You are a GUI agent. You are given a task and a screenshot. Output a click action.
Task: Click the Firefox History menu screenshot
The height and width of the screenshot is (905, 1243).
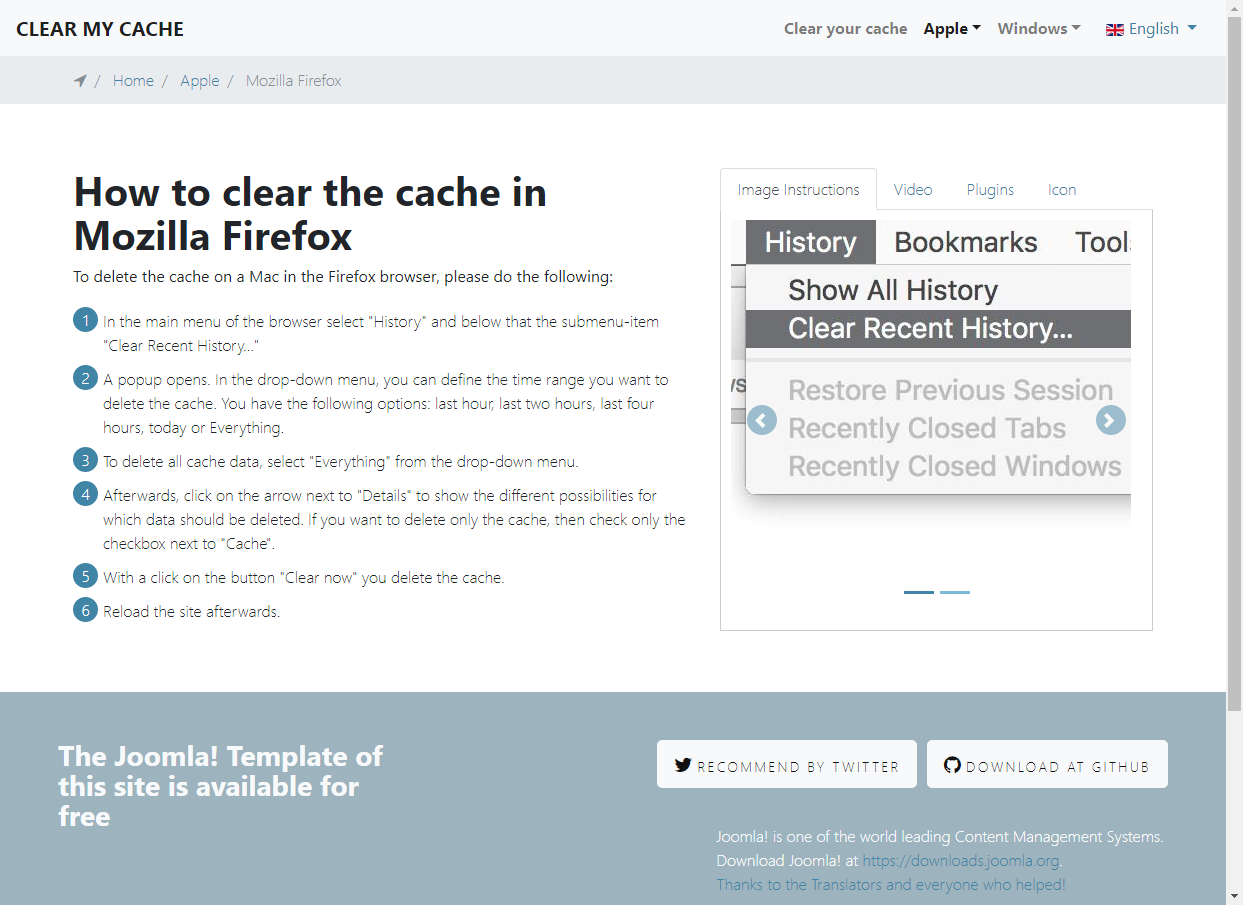tap(930, 375)
